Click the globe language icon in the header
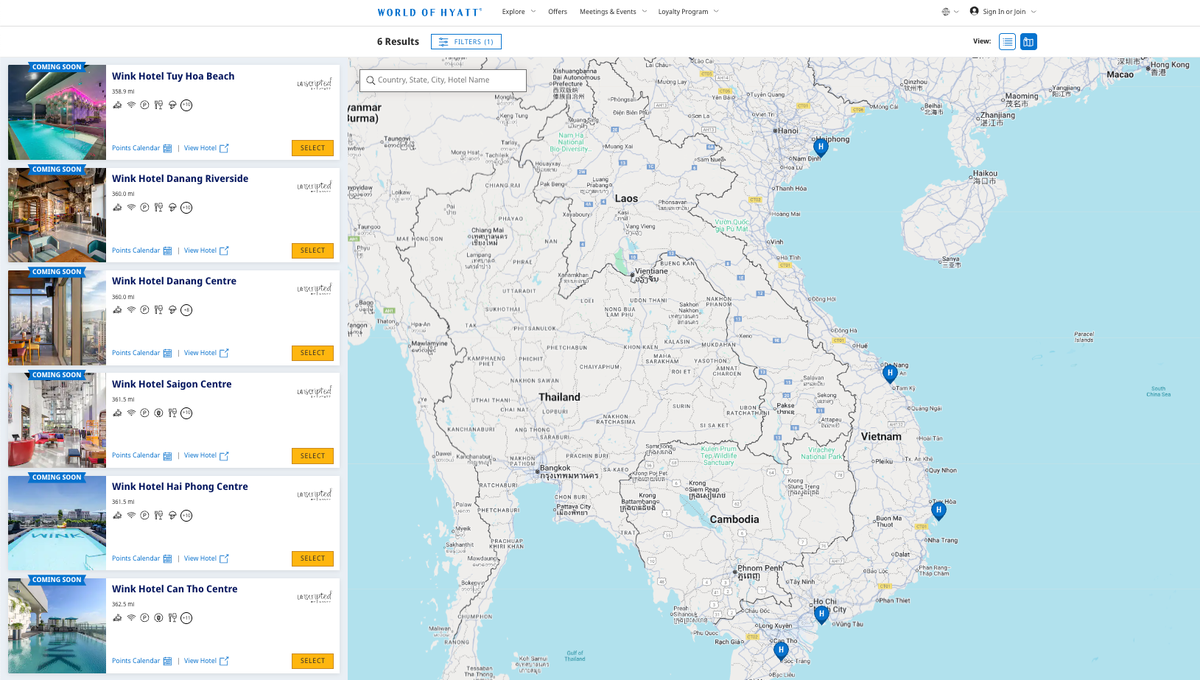The image size is (1200, 680). (946, 12)
